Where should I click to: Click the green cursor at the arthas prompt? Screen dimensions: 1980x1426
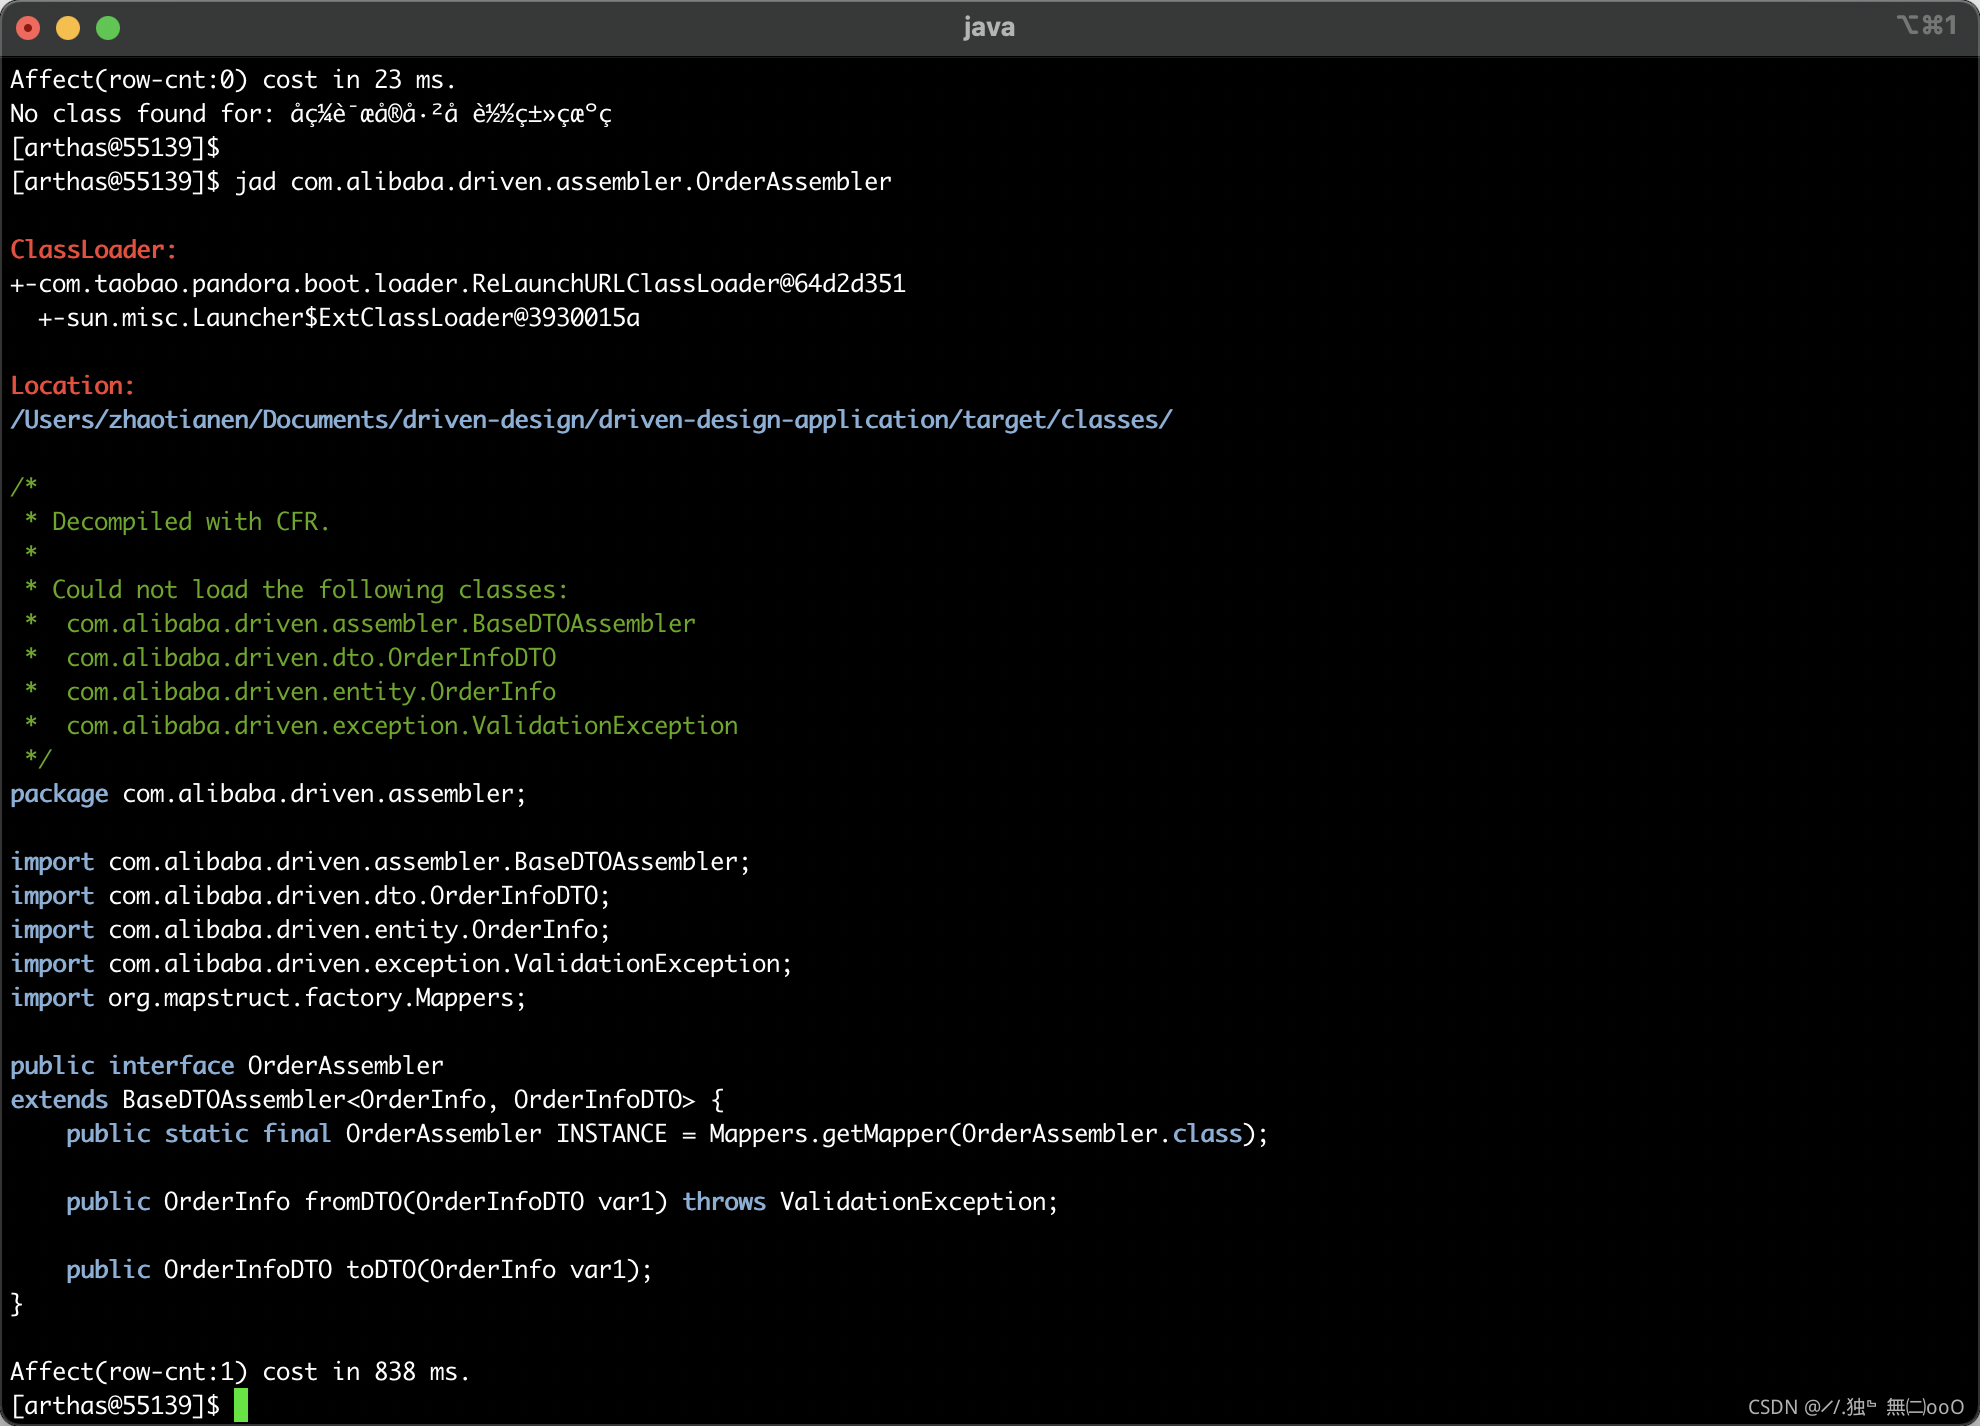pos(241,1405)
